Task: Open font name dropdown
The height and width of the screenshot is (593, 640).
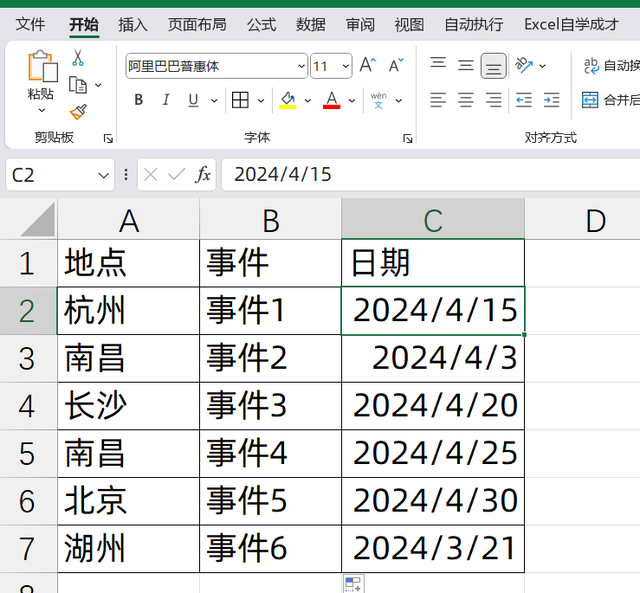Action: point(301,66)
